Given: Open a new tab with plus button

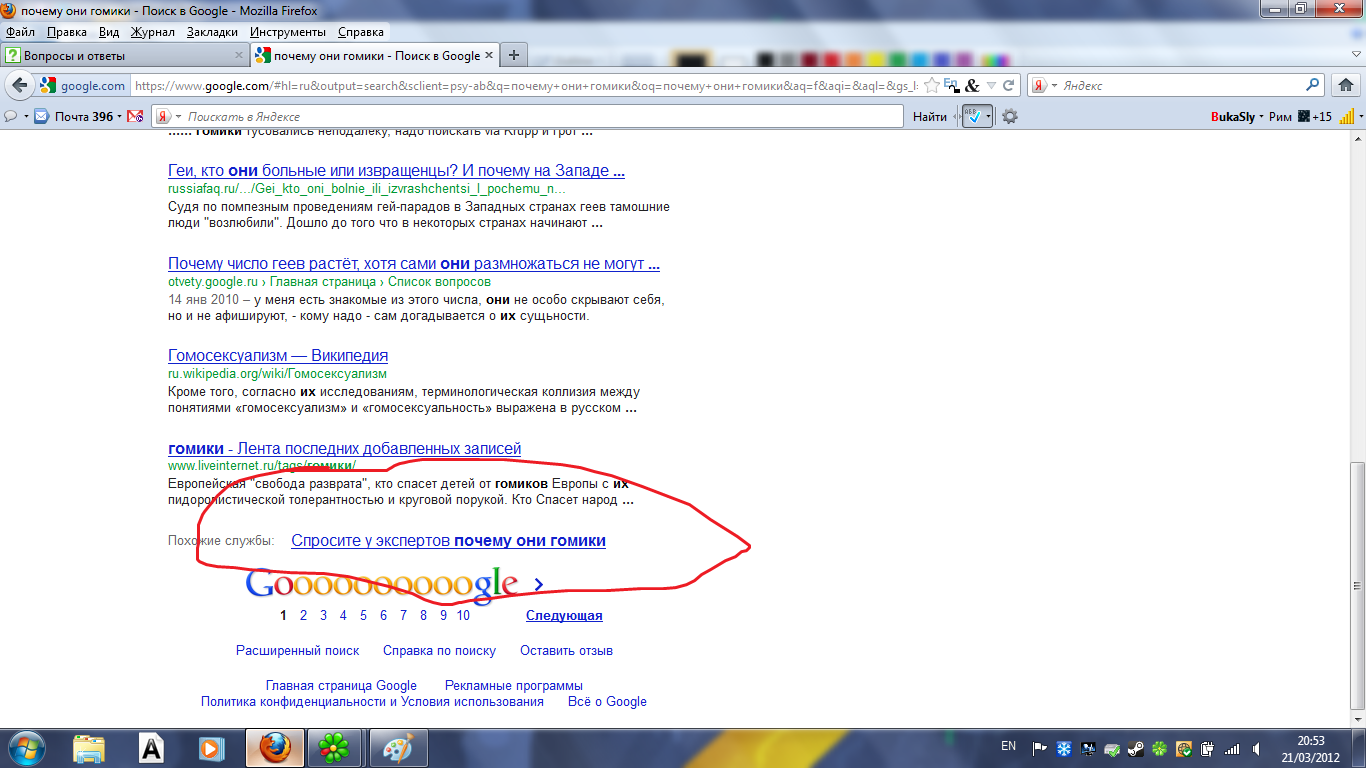Looking at the screenshot, I should (513, 56).
